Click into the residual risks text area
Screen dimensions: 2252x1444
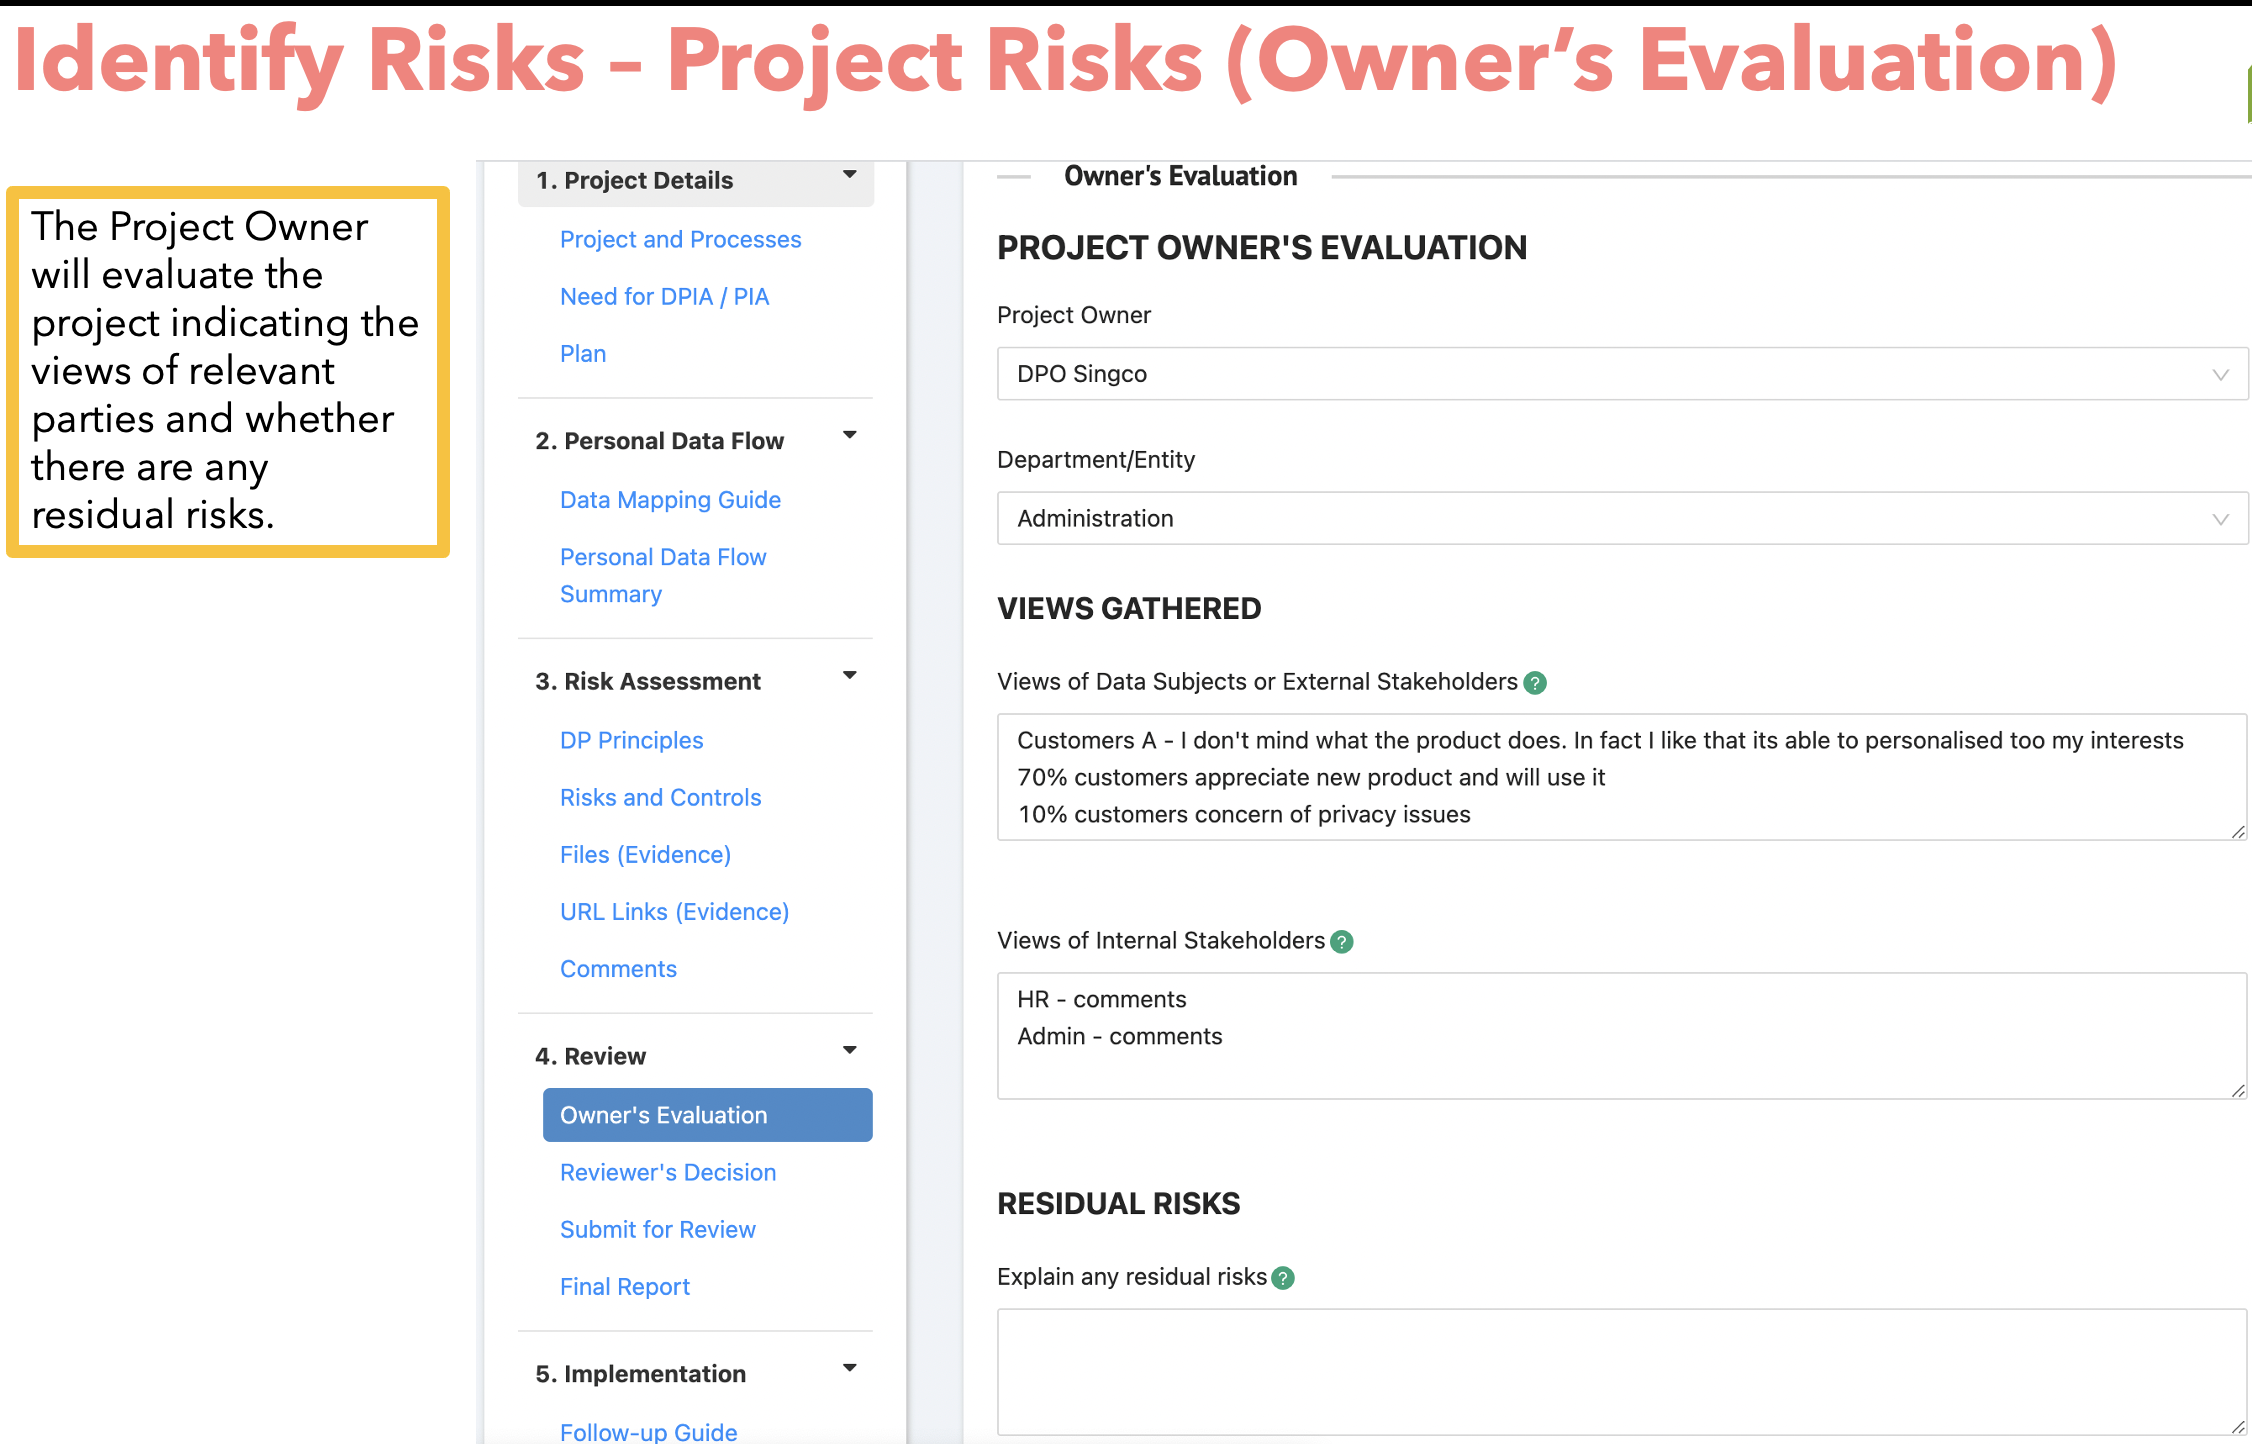click(1620, 1370)
